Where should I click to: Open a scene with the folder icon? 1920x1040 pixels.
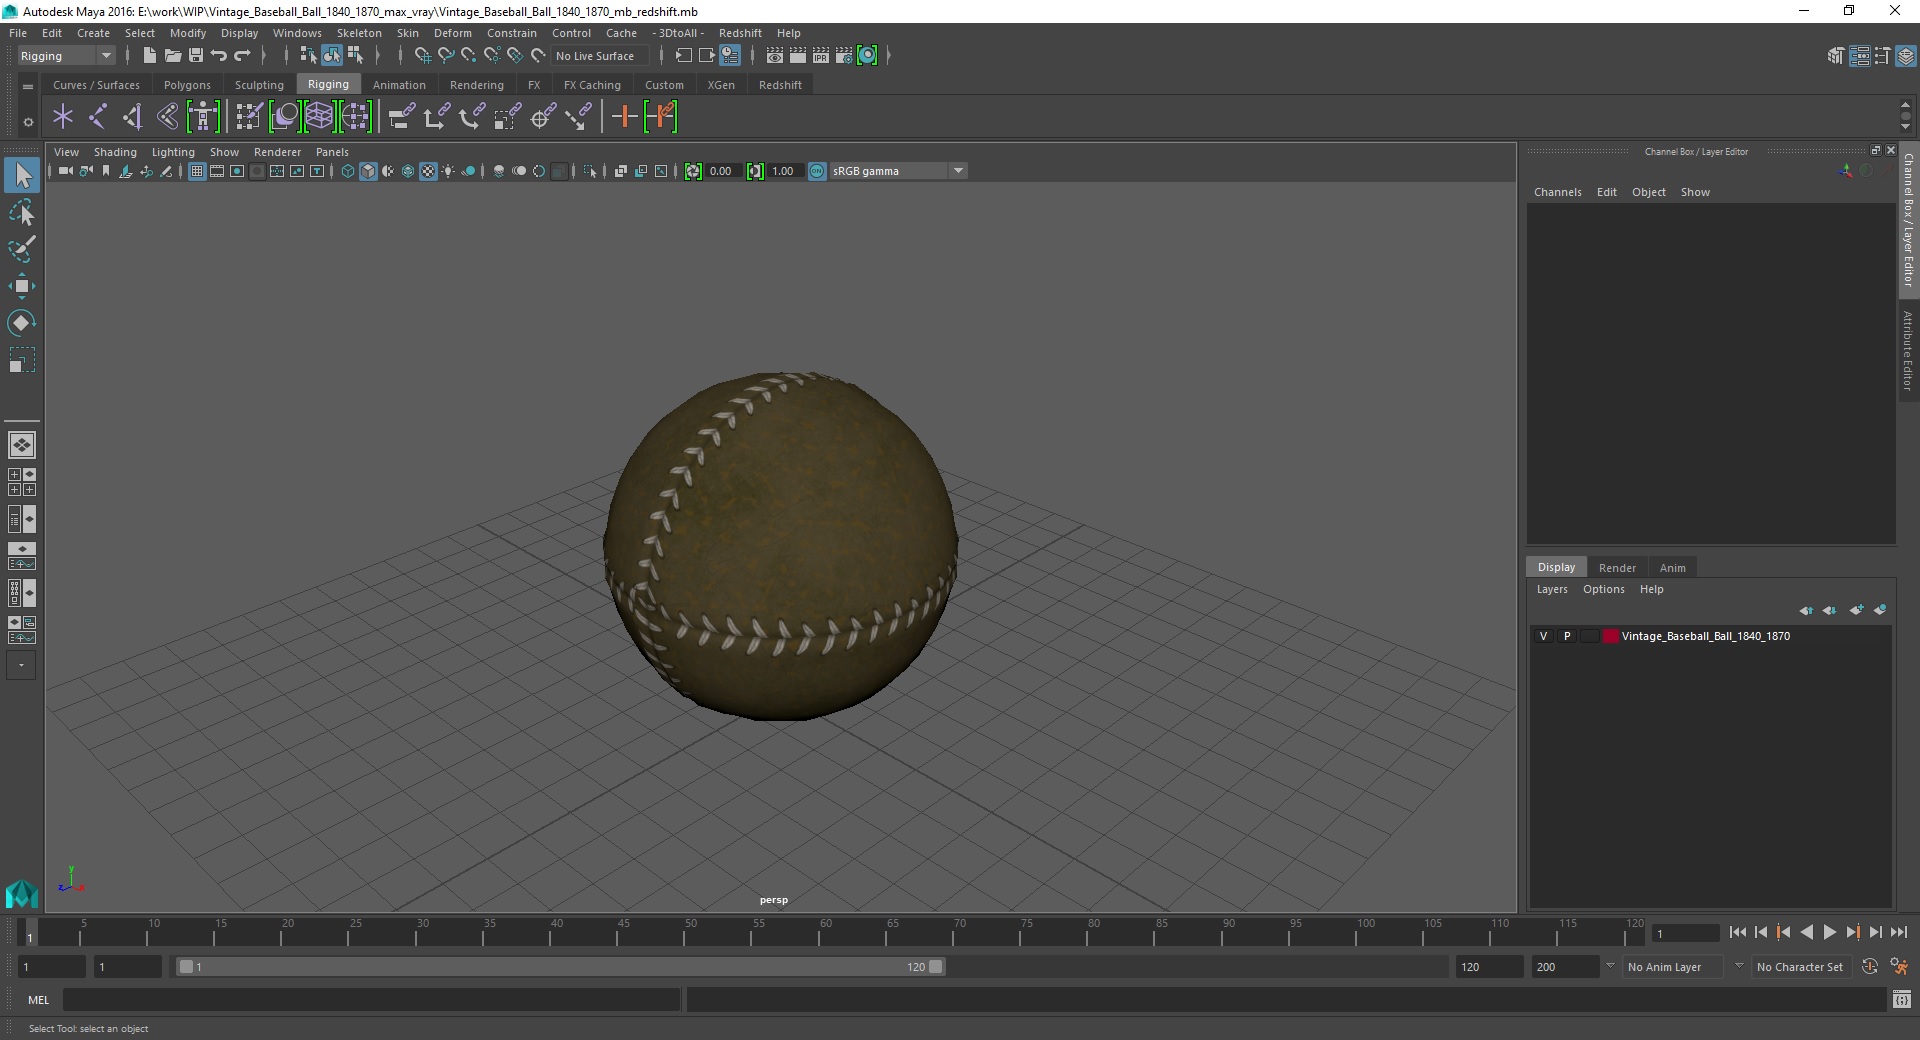coord(173,56)
